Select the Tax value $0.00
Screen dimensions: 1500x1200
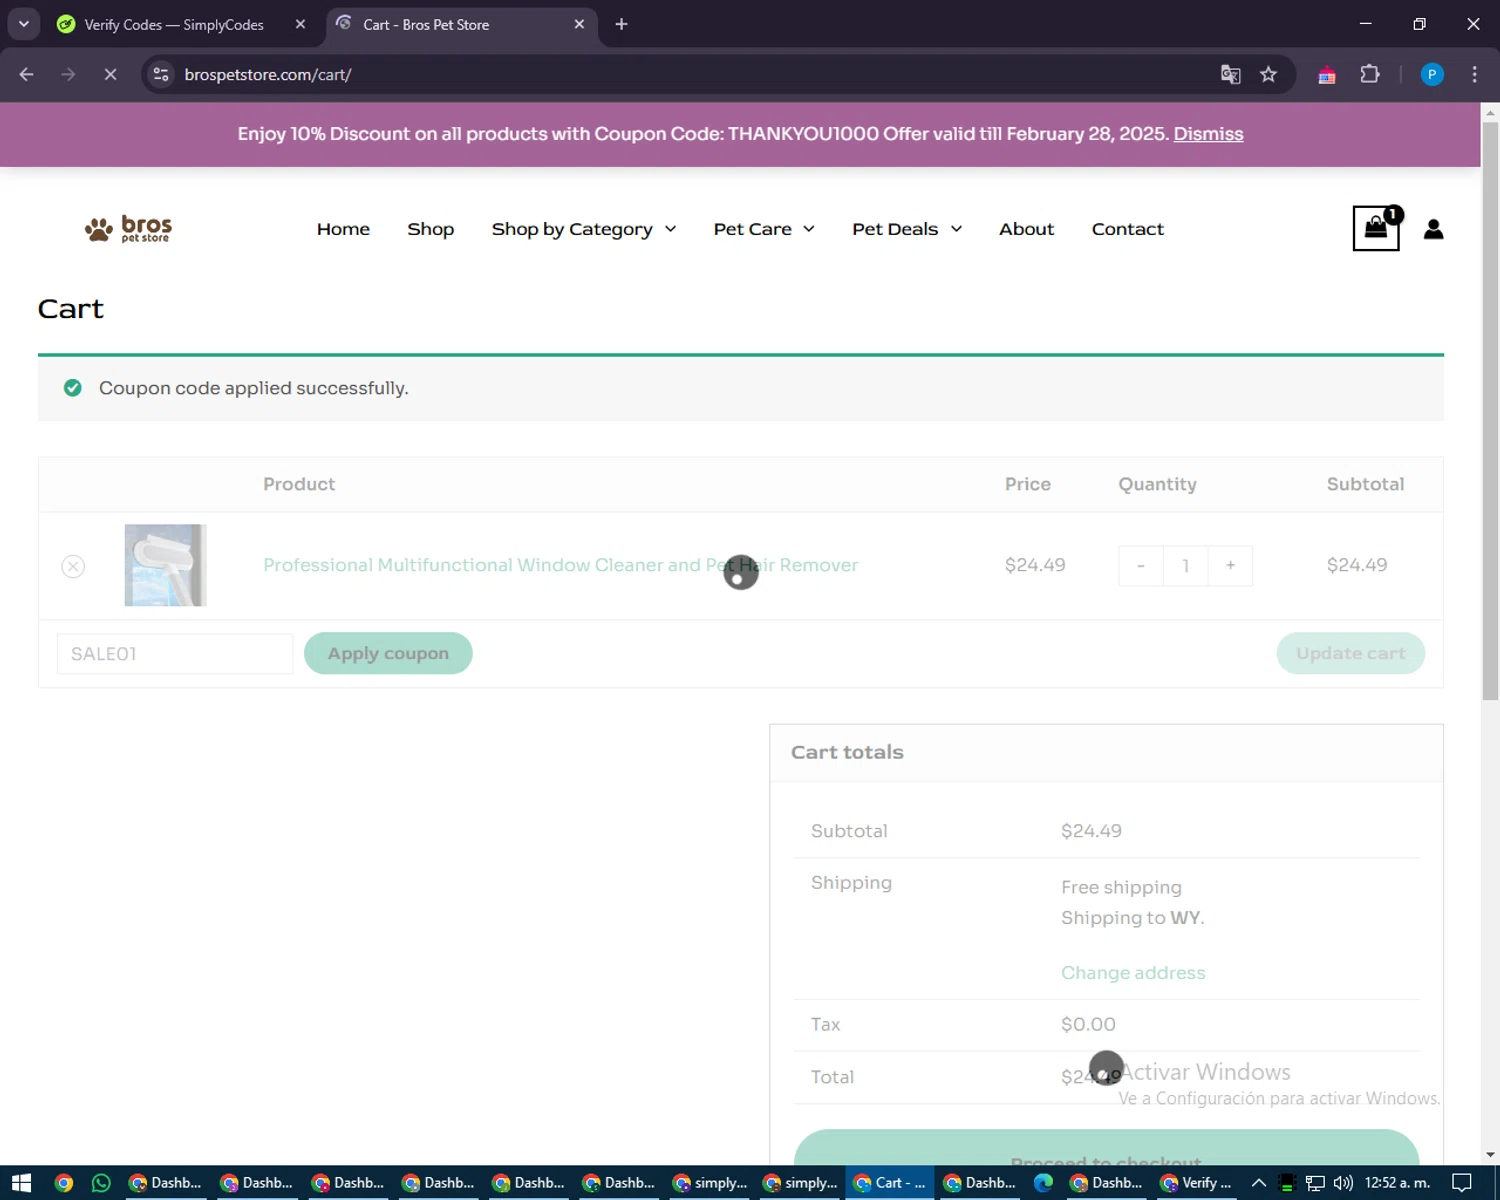click(x=1088, y=1024)
